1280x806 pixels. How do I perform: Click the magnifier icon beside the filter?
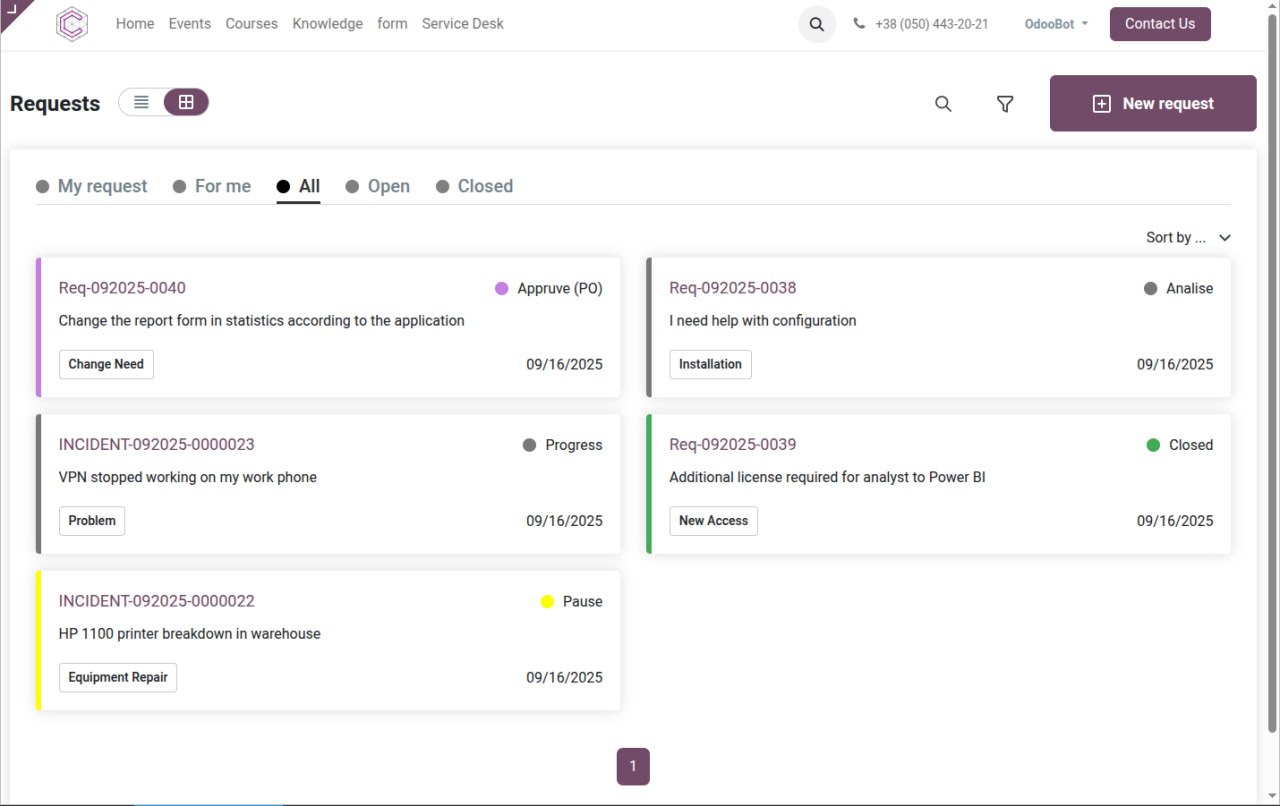(942, 104)
